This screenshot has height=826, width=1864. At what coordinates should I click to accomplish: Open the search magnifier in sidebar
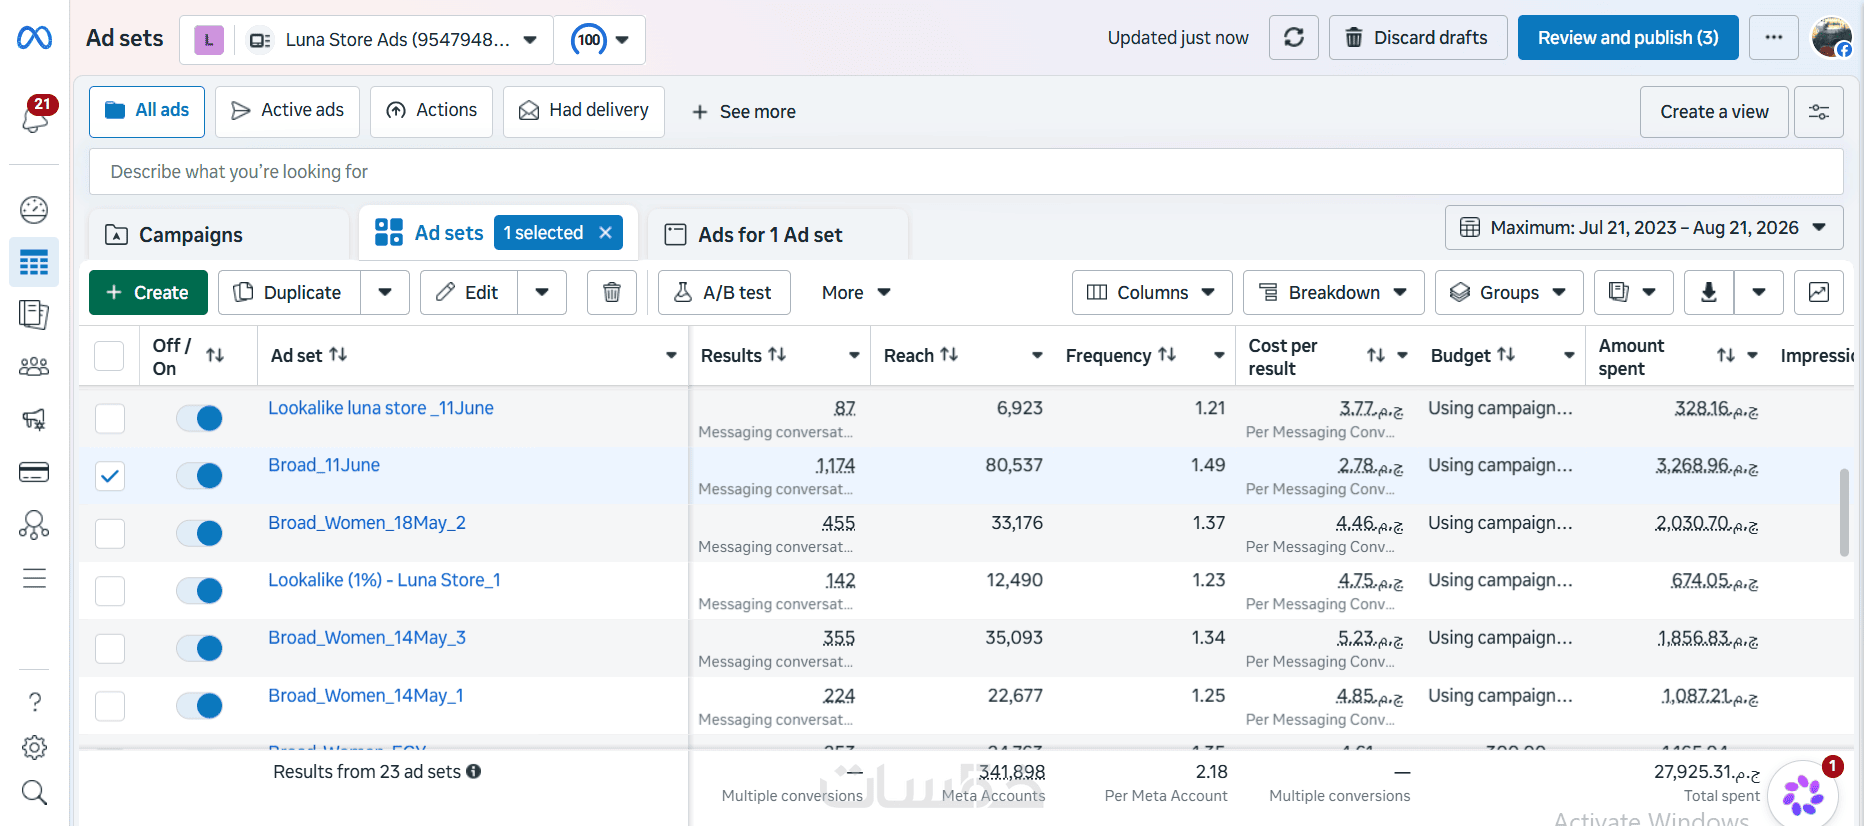pyautogui.click(x=34, y=793)
